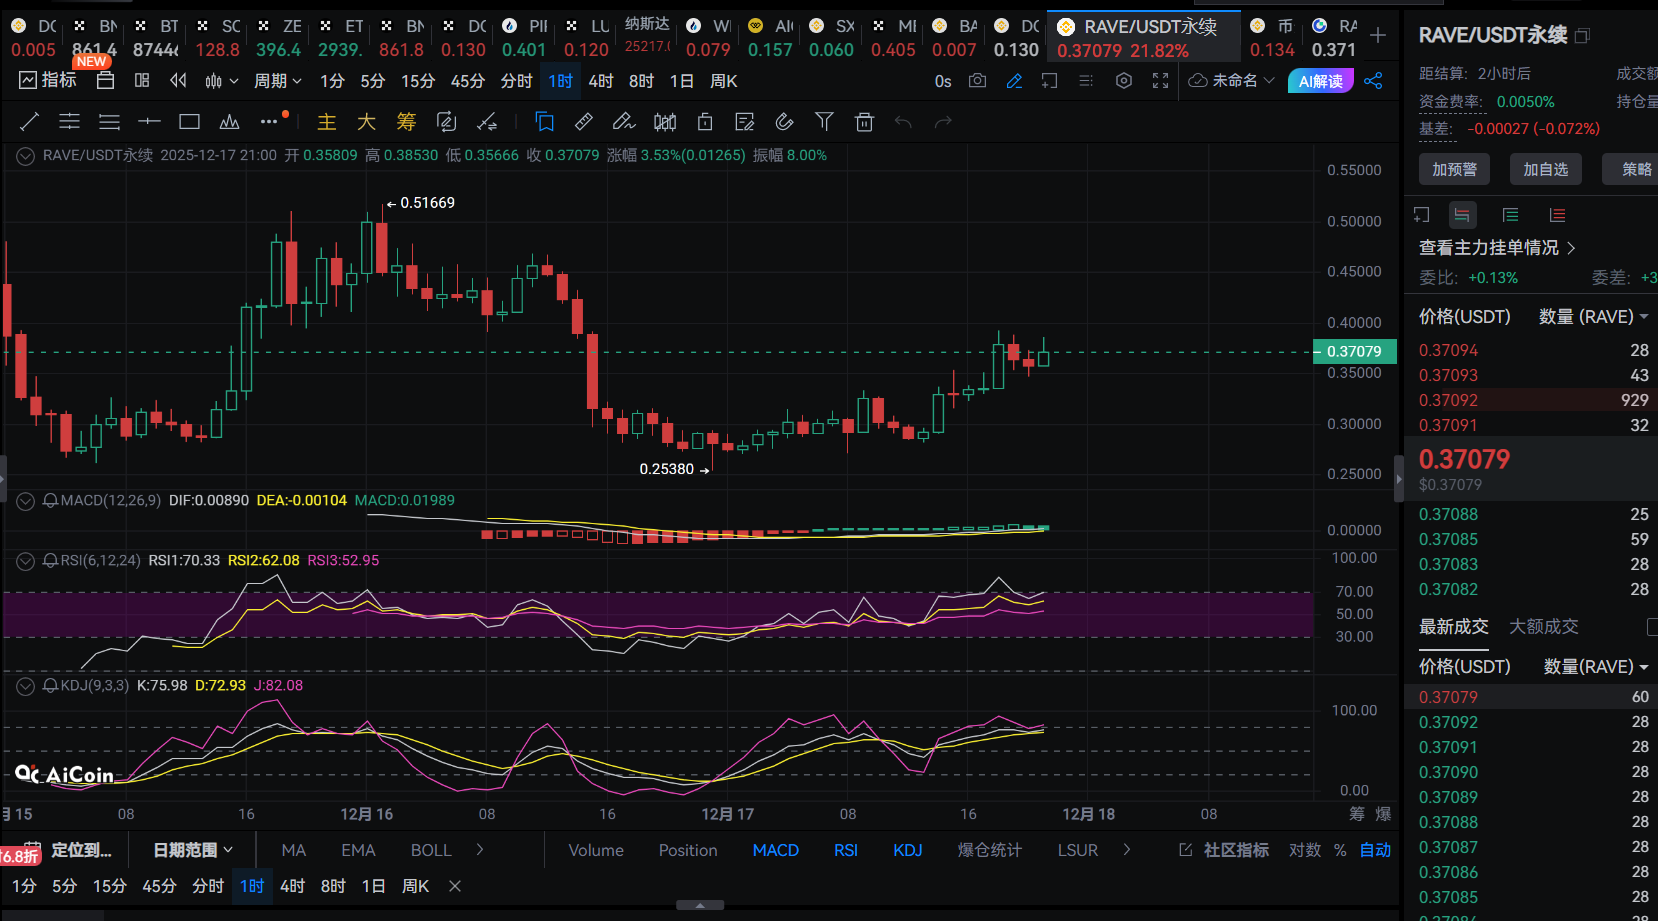Viewport: 1658px width, 921px height.
Task: Select the trend line drawing tool
Action: tap(29, 122)
